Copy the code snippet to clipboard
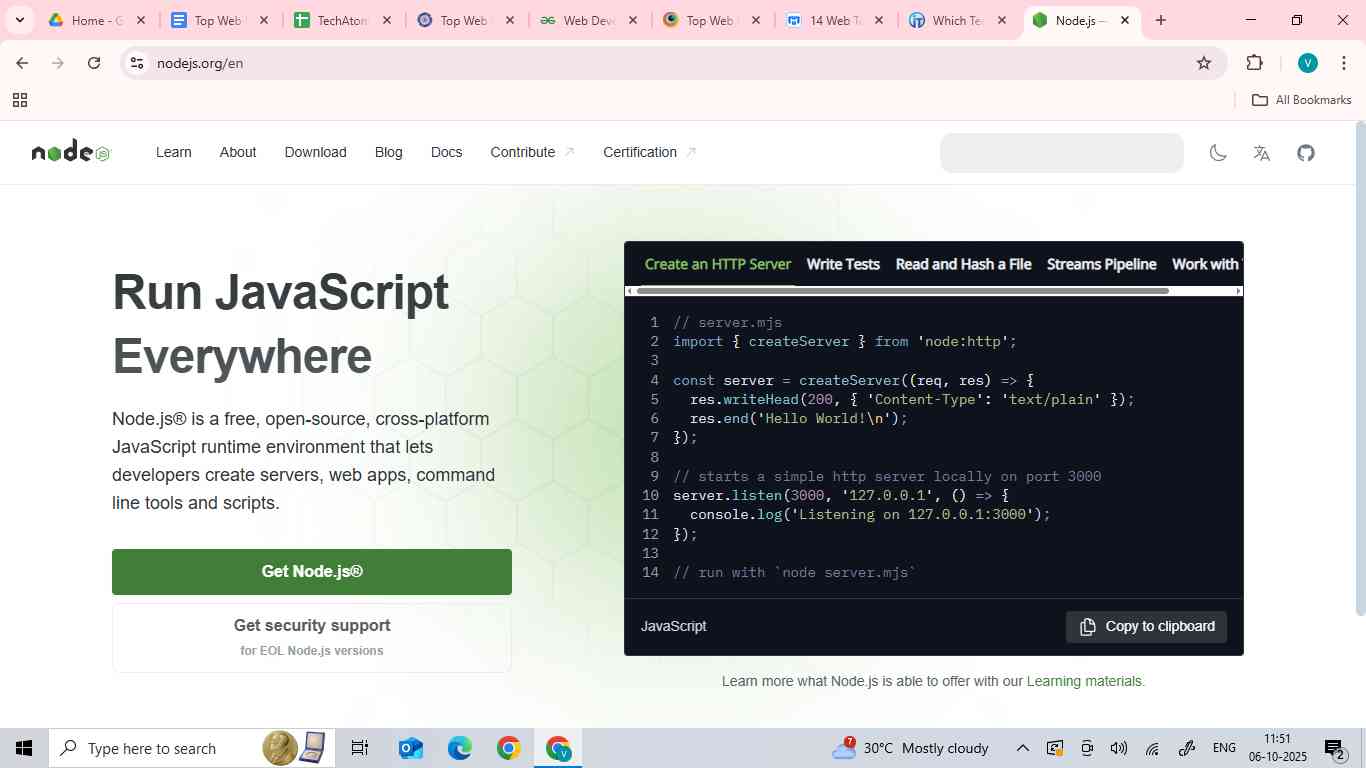The height and width of the screenshot is (768, 1366). (x=1144, y=626)
